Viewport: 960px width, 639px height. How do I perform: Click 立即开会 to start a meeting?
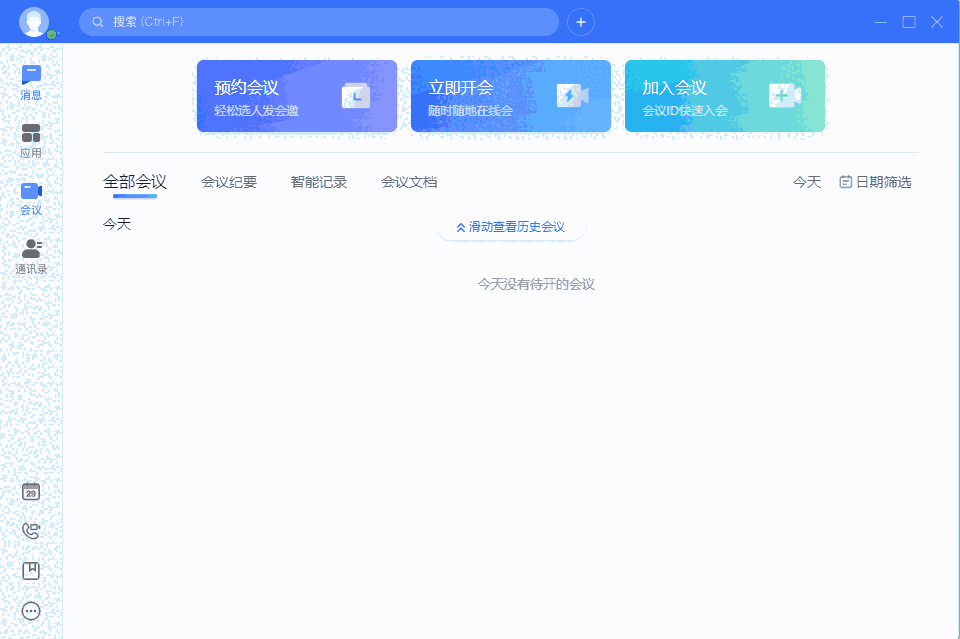[510, 96]
